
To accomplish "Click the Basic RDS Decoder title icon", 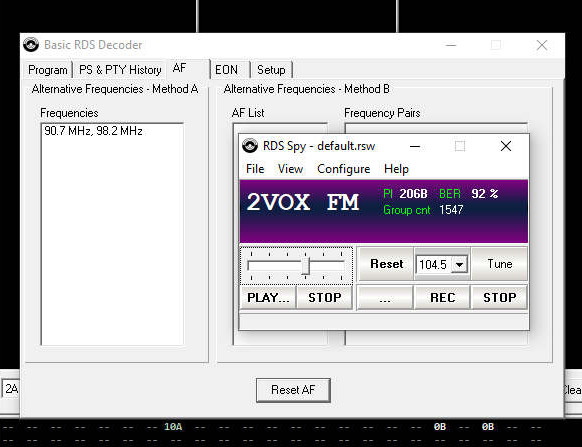I will pos(31,45).
